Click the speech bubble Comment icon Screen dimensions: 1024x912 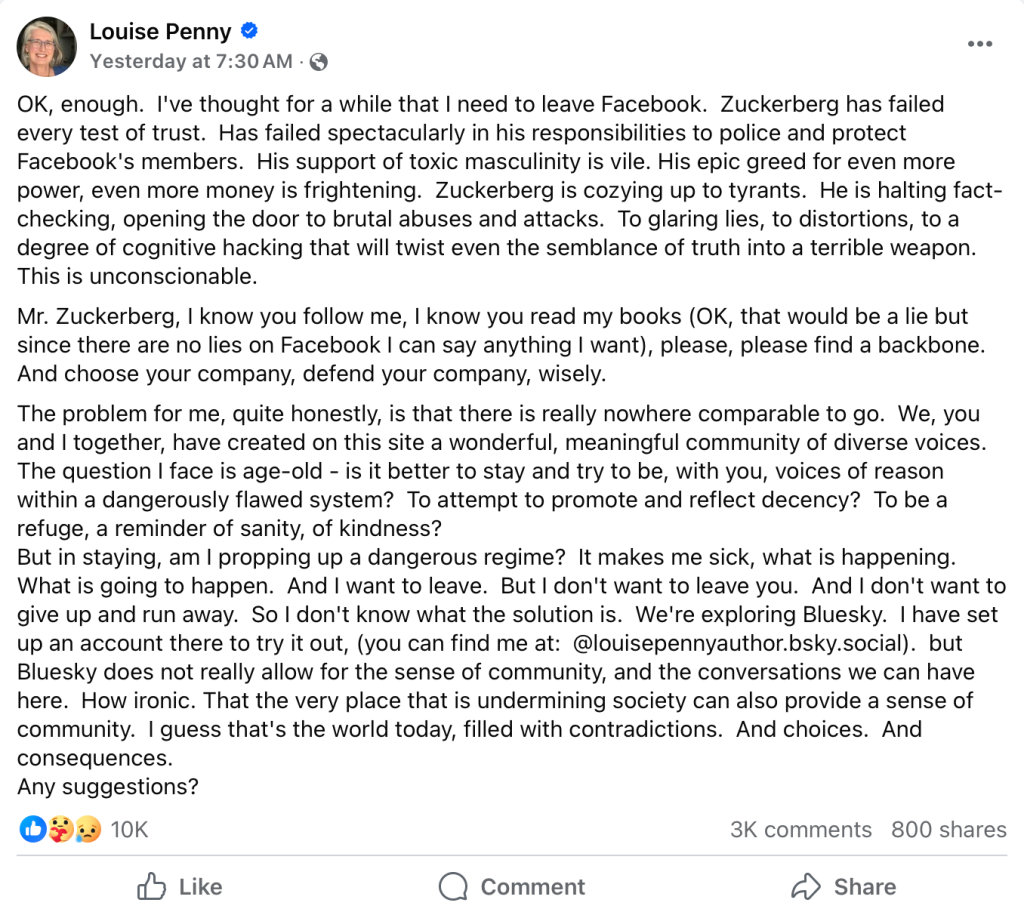(x=454, y=886)
